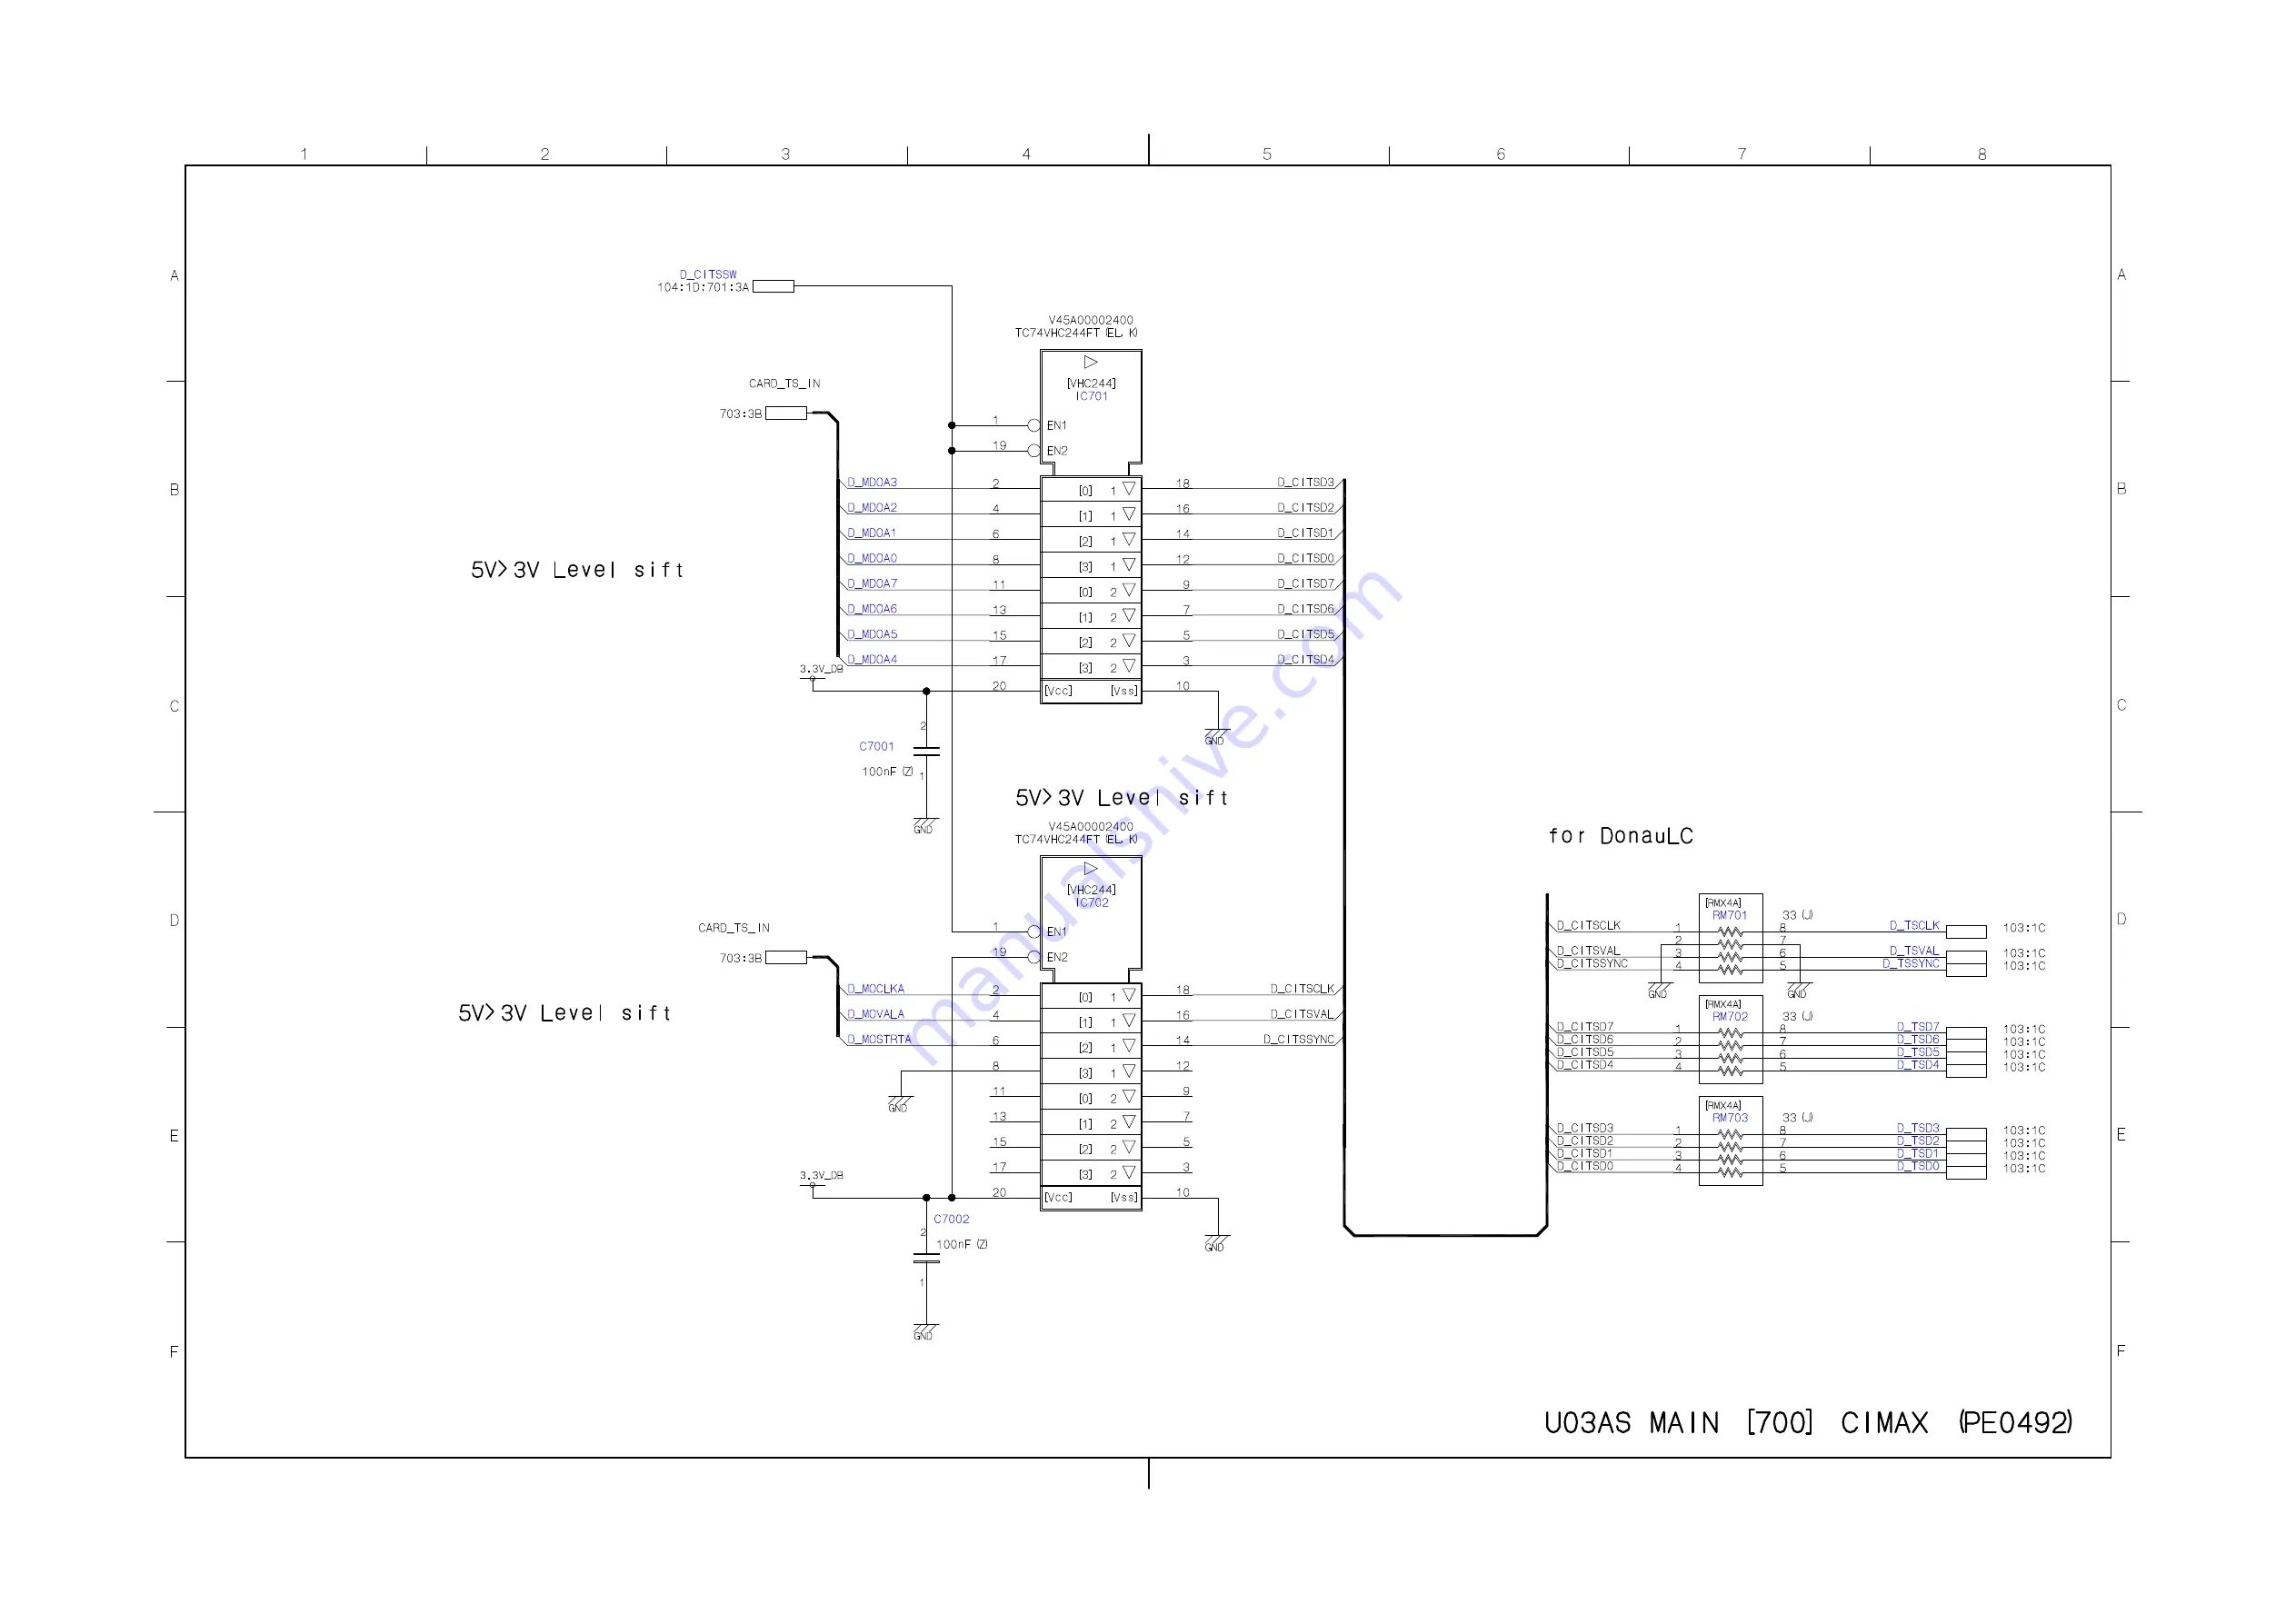This screenshot has width=2296, height=1624.
Task: Click resistor array label RM703
Action: point(1729,1118)
